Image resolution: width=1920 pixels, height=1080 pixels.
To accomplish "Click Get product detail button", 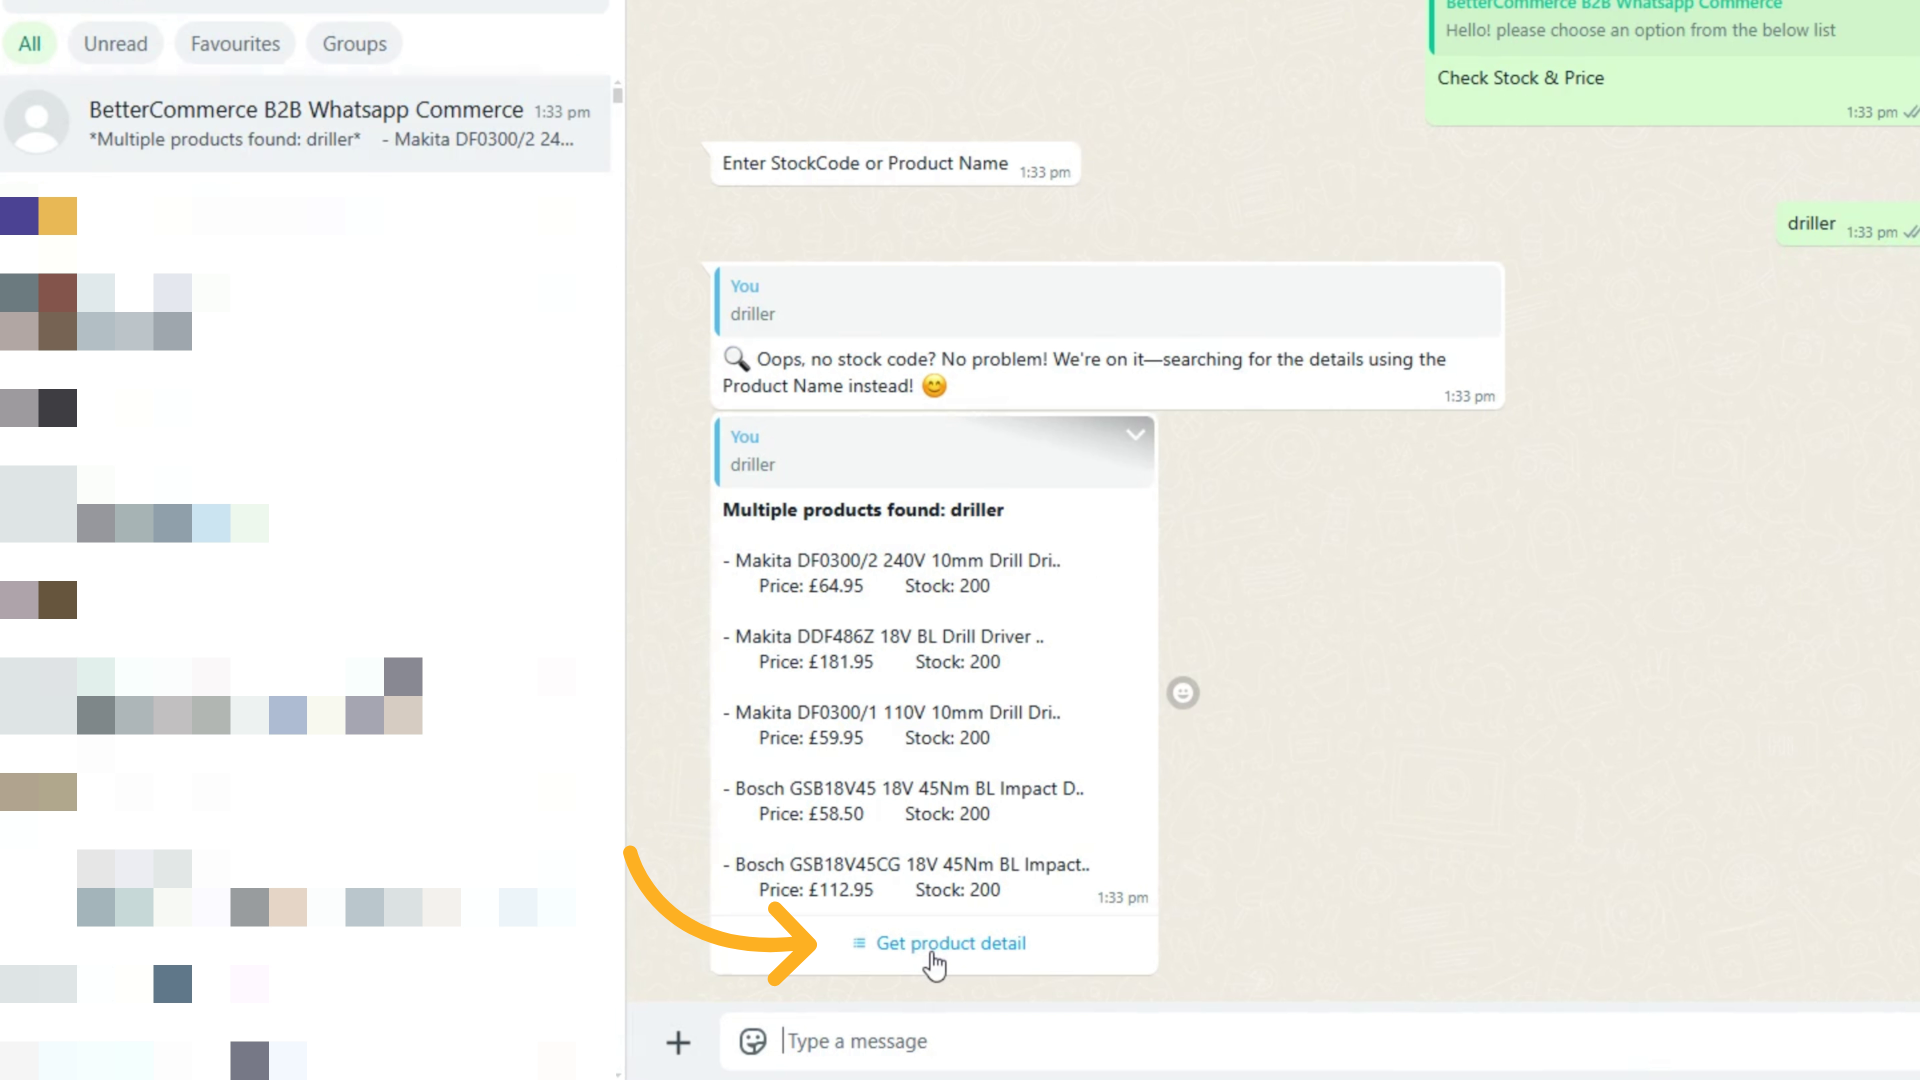I will [950, 943].
